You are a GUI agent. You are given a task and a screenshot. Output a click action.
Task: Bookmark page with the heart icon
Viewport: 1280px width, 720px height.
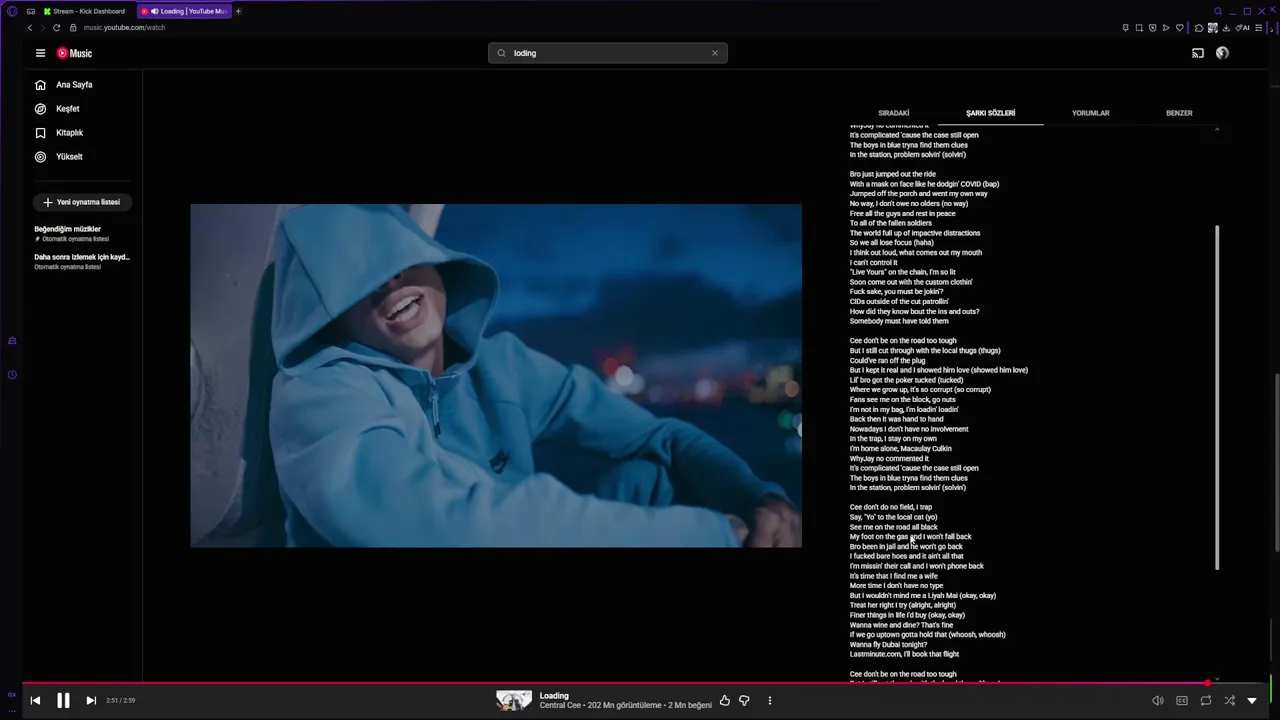(1180, 27)
